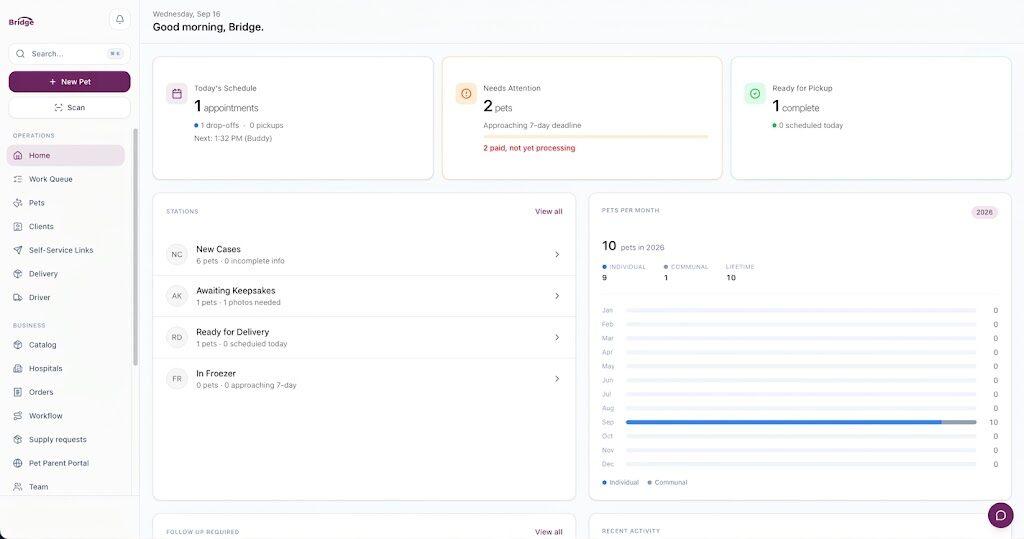Open Self-Service Links in sidebar
1024x539 pixels.
click(x=65, y=250)
